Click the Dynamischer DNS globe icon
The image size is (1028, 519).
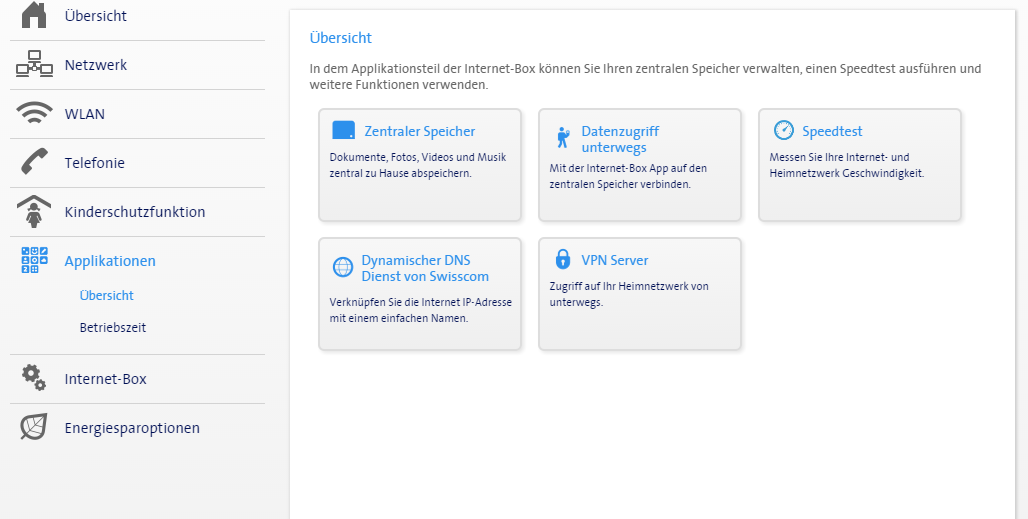pos(343,267)
